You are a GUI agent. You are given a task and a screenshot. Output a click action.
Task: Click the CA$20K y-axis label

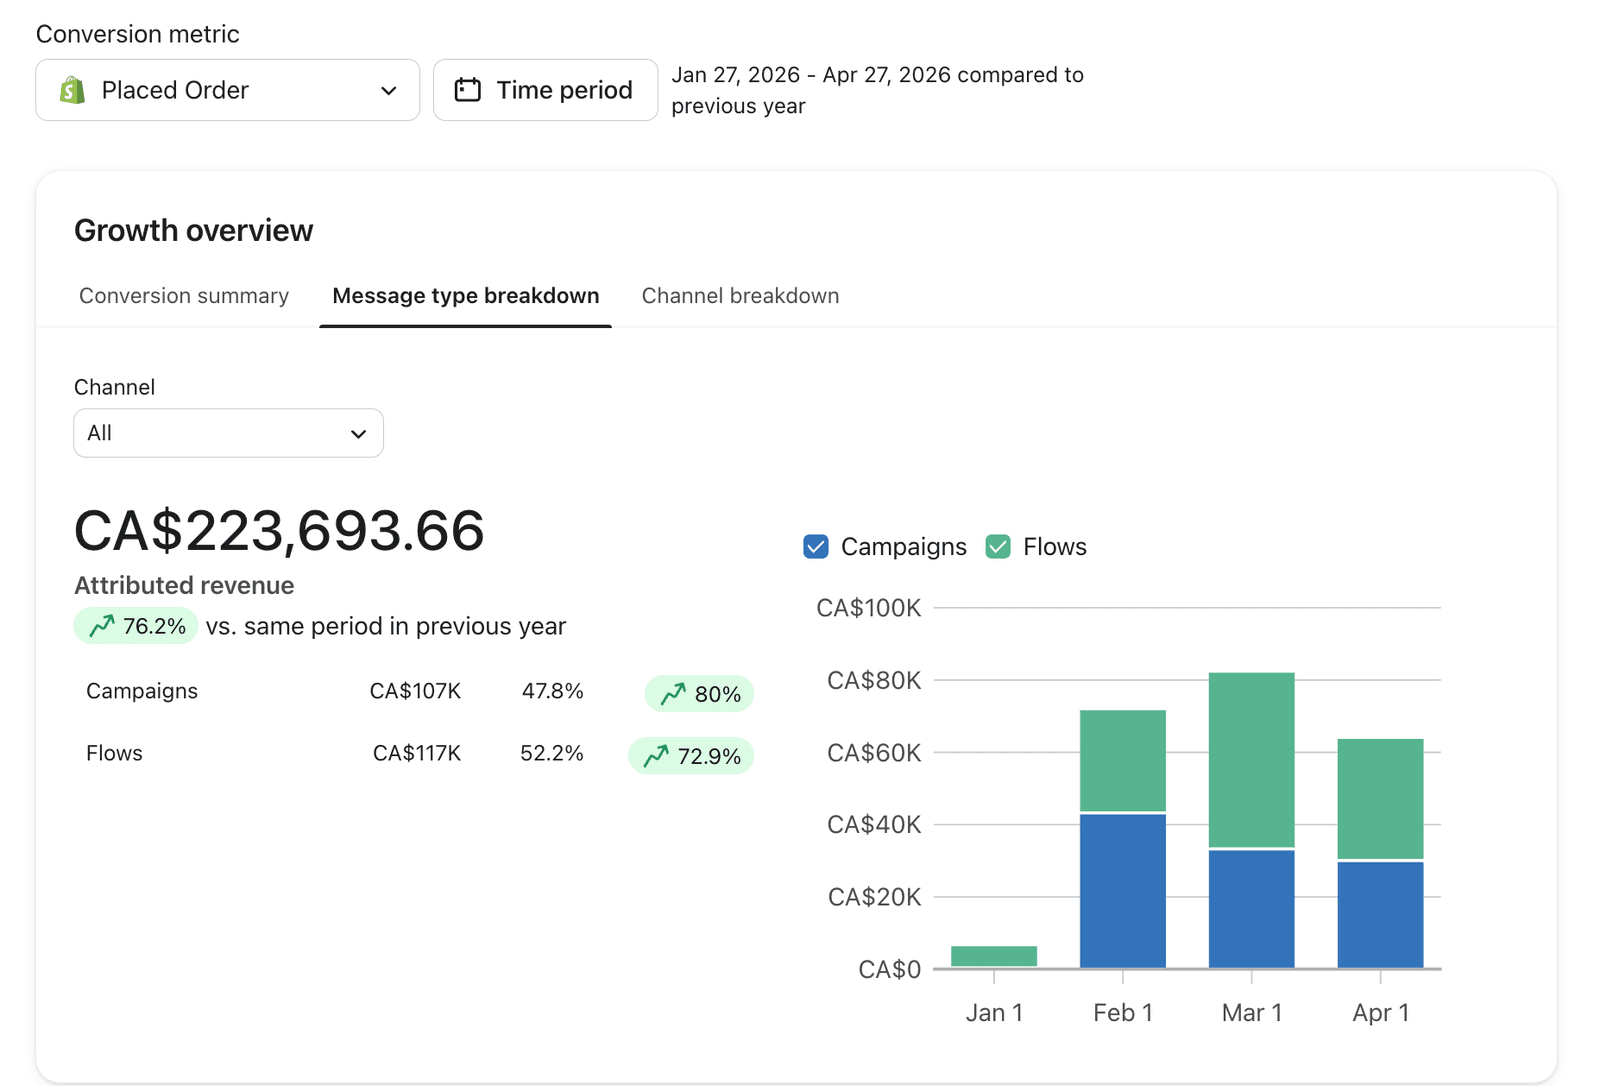coord(874,897)
